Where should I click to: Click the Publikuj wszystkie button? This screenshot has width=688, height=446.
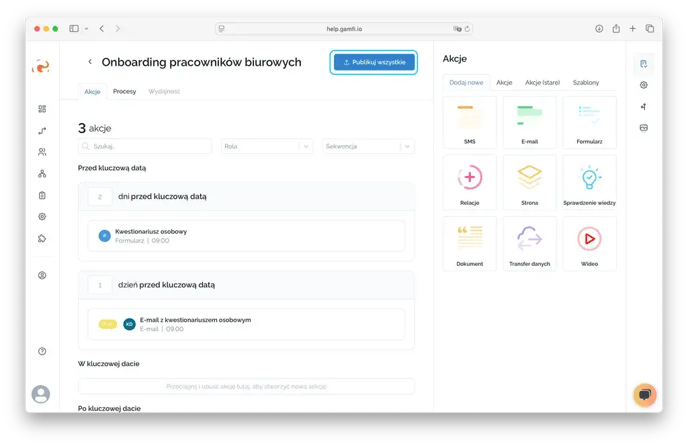pos(373,62)
